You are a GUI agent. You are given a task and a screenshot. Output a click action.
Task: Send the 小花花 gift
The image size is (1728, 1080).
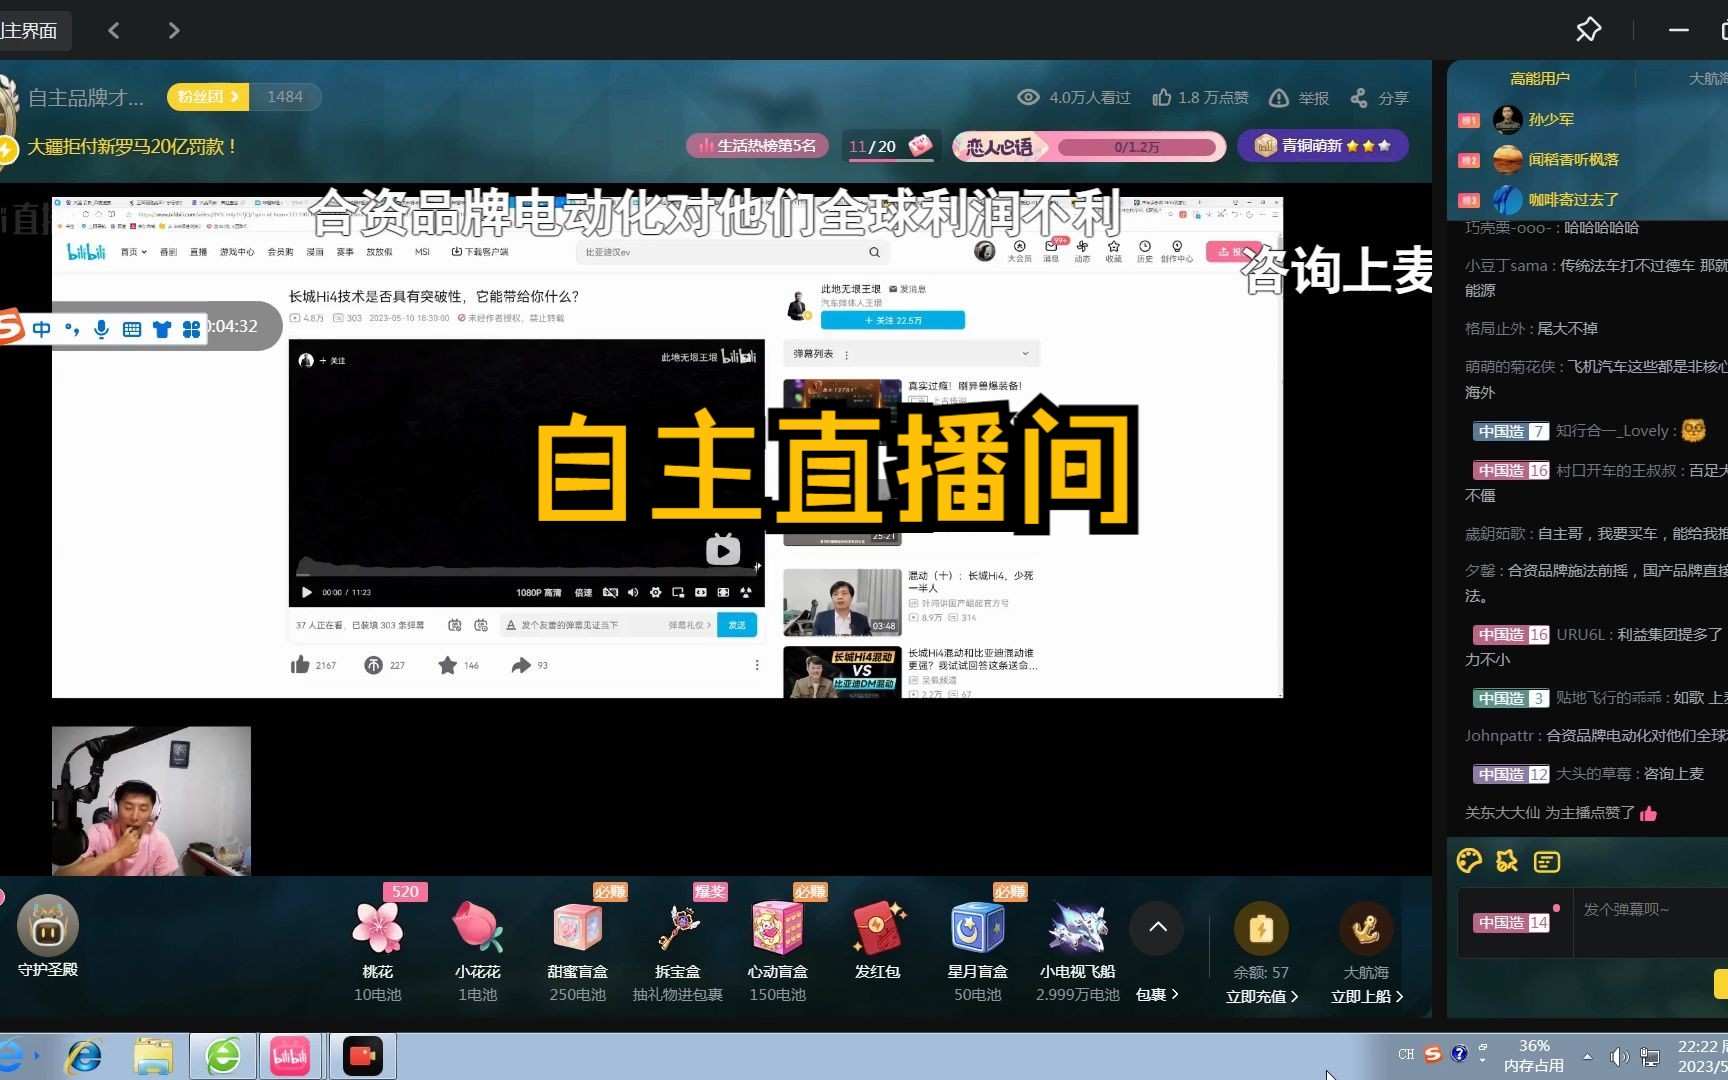click(x=478, y=927)
